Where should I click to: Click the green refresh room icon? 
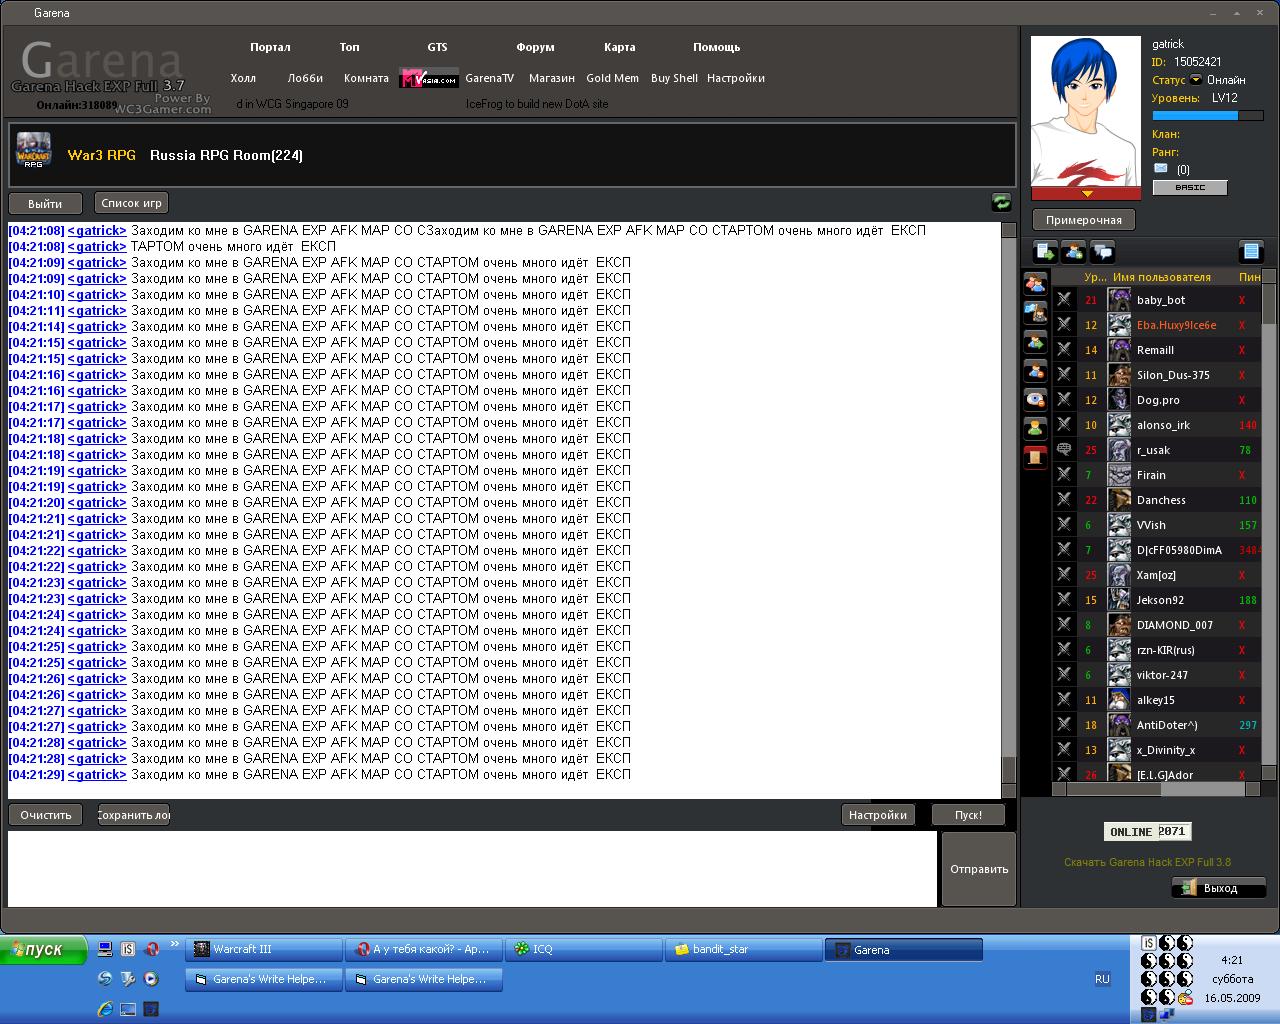[1001, 202]
